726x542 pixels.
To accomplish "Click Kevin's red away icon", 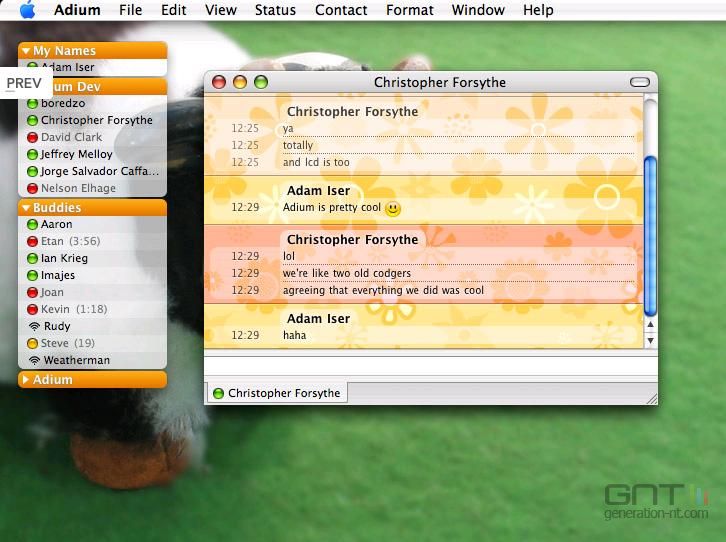I will 32,309.
